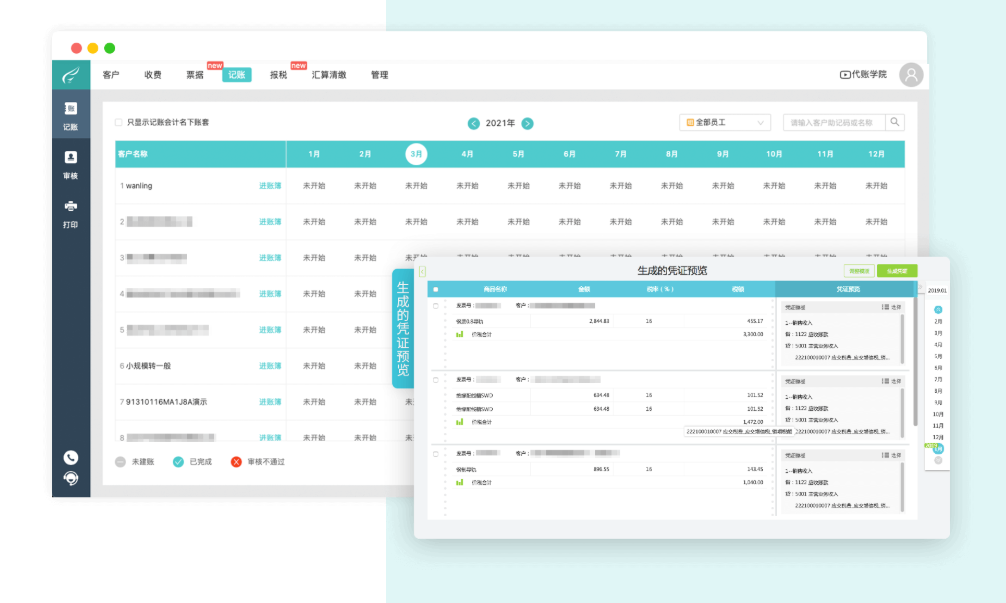Open 记账 bookkeeping in left sidebar
1006x603 pixels.
point(71,115)
